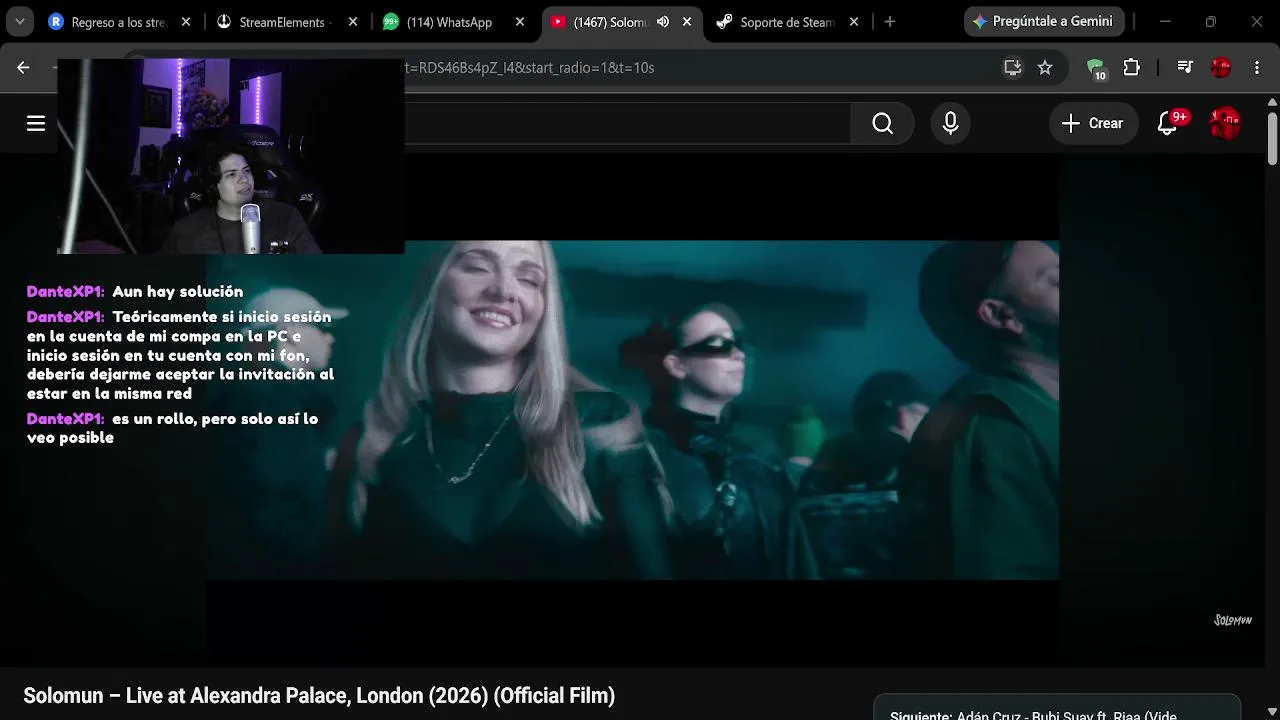Image resolution: width=1280 pixels, height=720 pixels.
Task: Close the WhatsApp tab
Action: tap(519, 22)
